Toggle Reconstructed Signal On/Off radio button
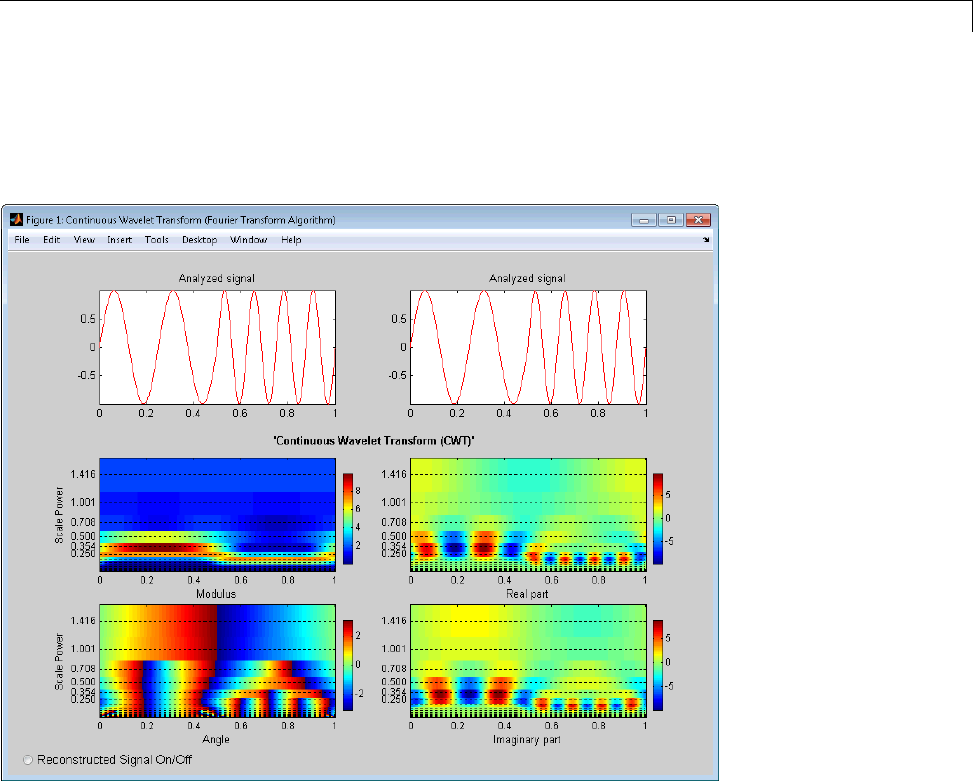 click(29, 760)
